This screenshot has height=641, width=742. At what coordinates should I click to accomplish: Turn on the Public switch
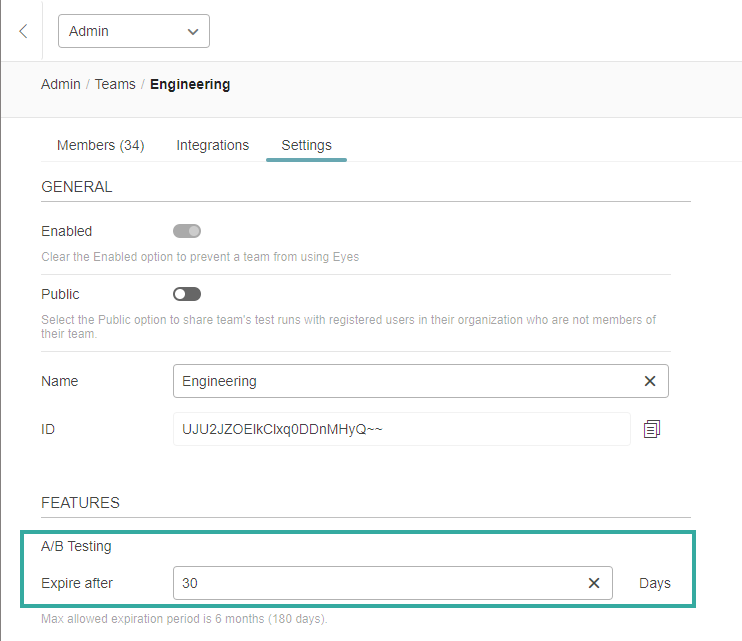pos(187,294)
